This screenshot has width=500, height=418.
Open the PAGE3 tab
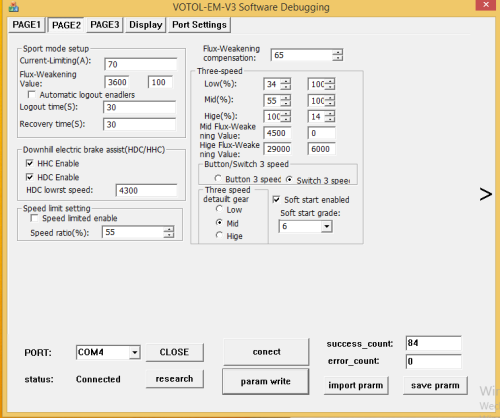tap(105, 25)
